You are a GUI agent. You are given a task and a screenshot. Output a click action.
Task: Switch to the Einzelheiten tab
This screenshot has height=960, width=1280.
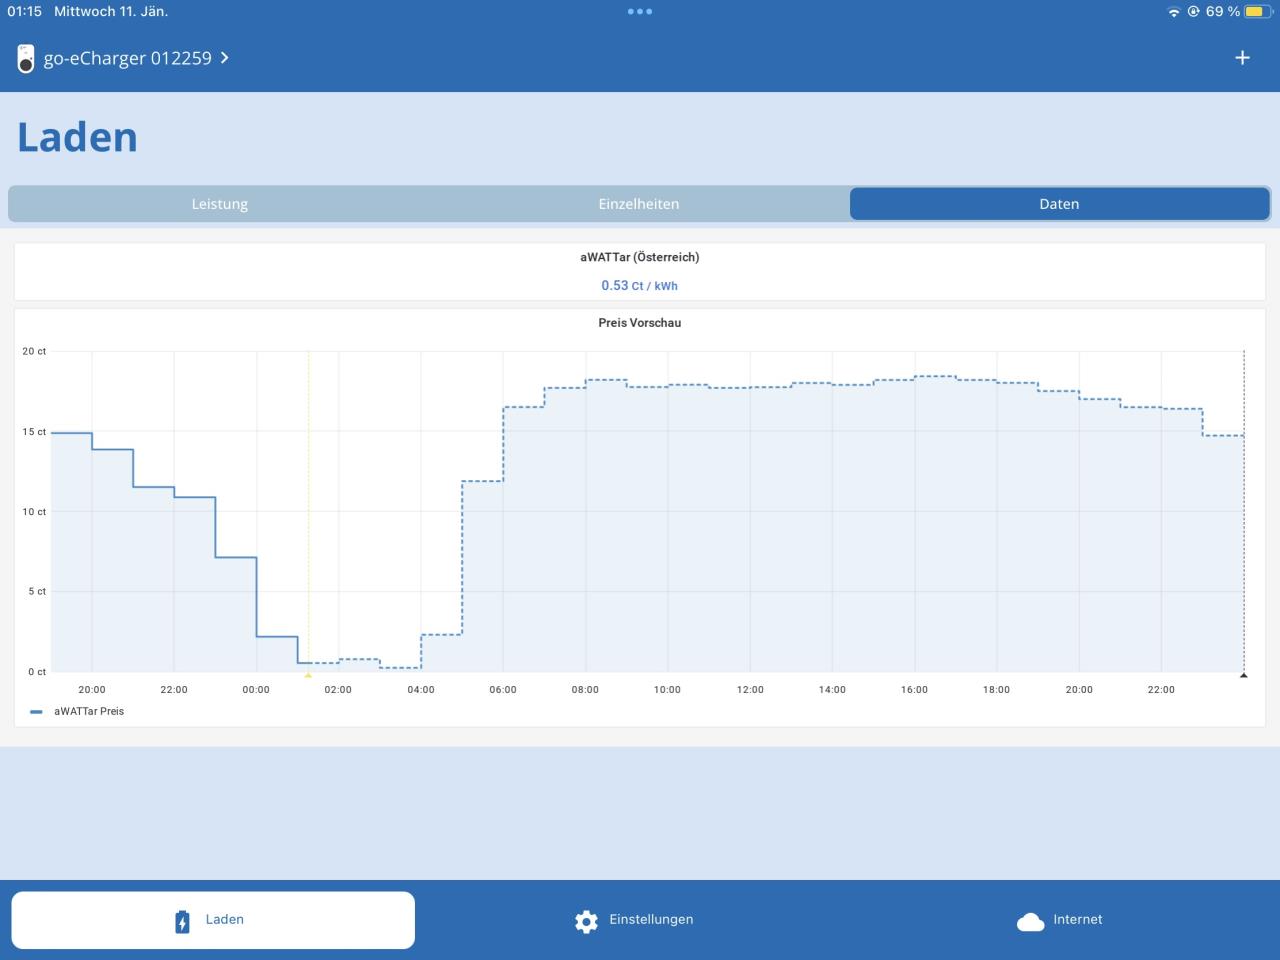pyautogui.click(x=639, y=204)
